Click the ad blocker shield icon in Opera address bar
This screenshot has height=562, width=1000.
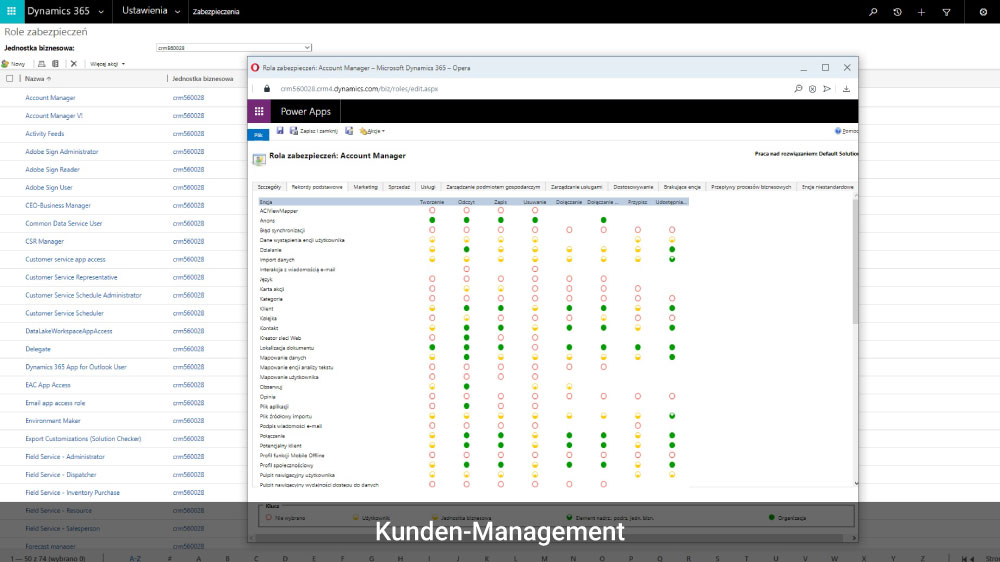coord(812,89)
